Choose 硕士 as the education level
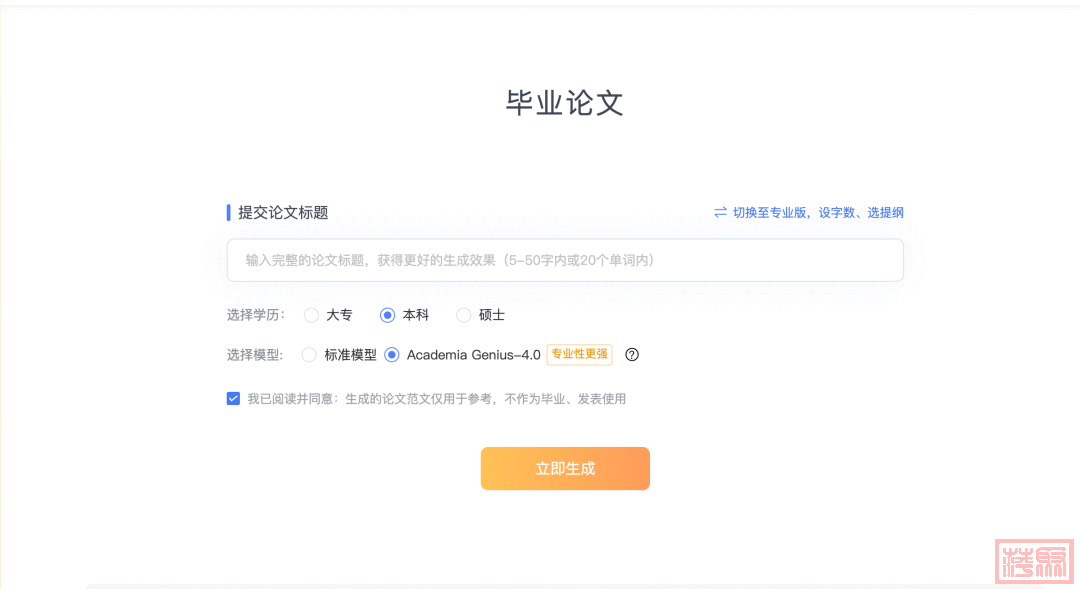This screenshot has width=1080, height=589. click(x=464, y=315)
